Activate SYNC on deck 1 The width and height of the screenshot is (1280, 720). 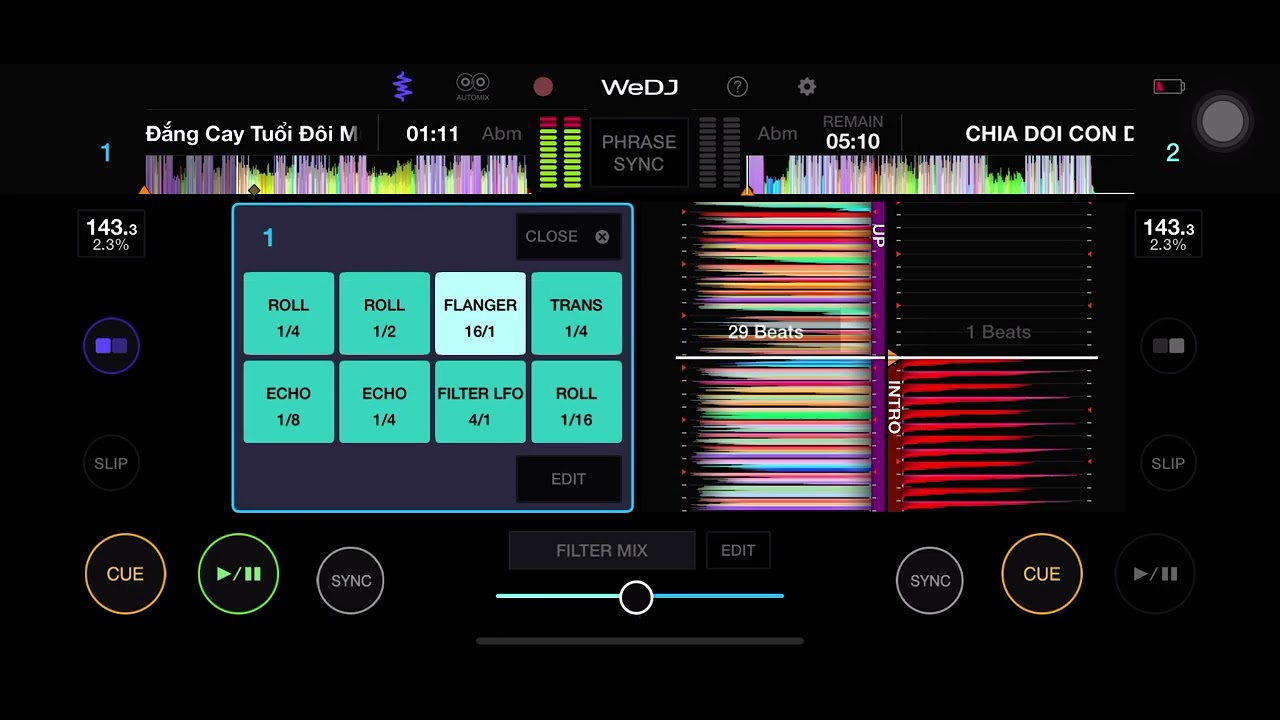tap(351, 580)
